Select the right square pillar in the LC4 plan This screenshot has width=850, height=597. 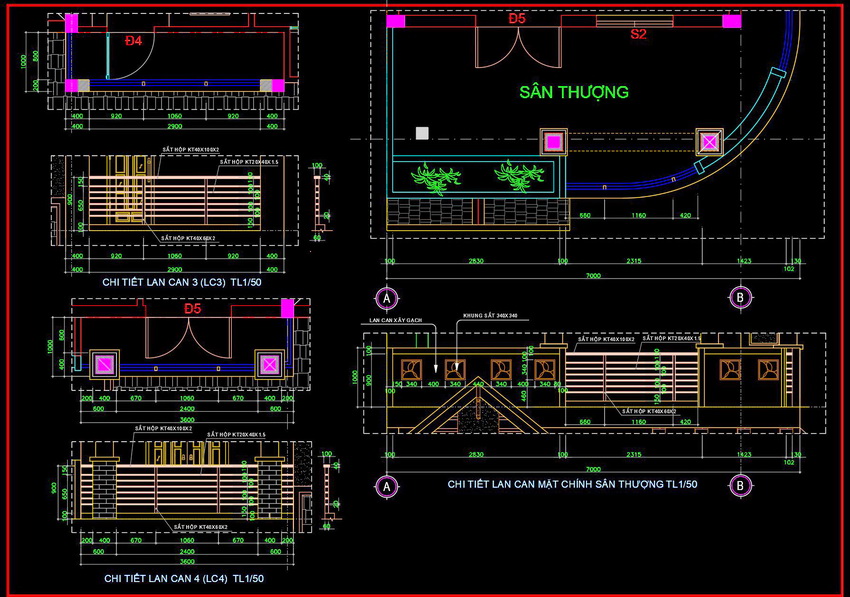(x=268, y=364)
